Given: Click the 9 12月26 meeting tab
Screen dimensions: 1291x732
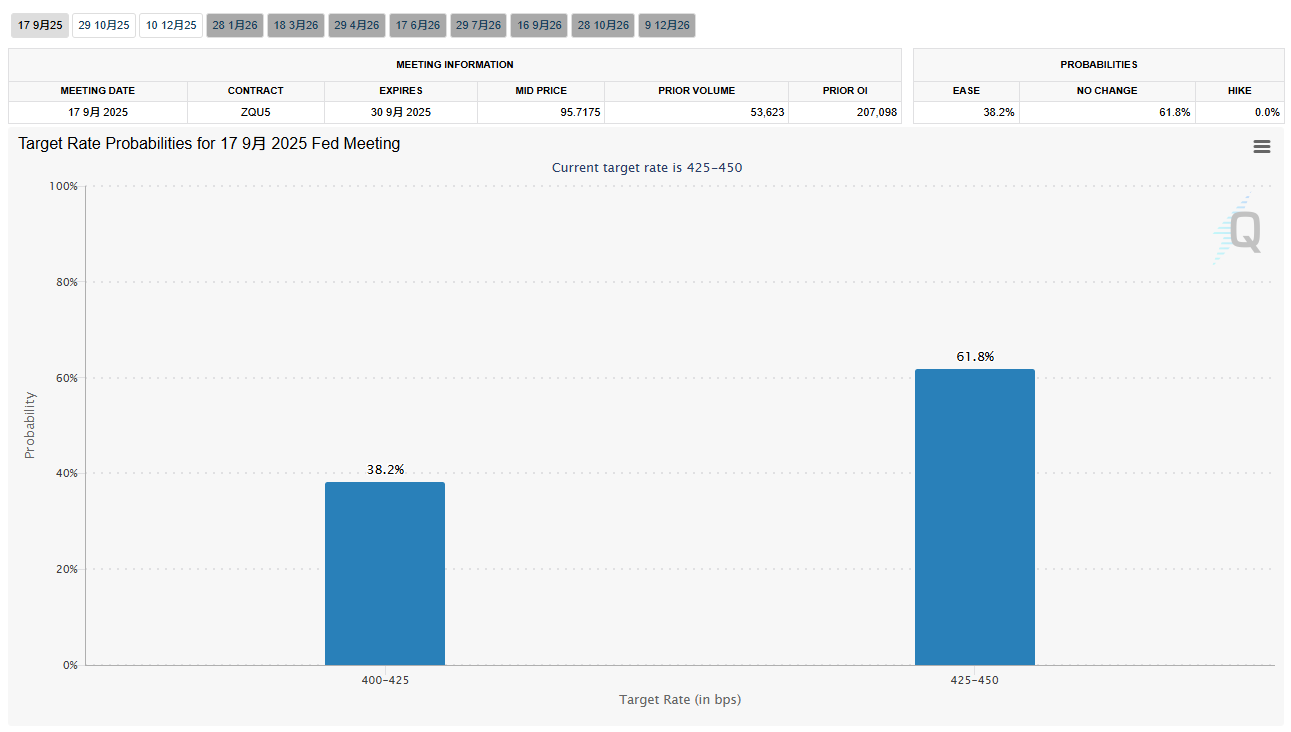Looking at the screenshot, I should pyautogui.click(x=668, y=25).
